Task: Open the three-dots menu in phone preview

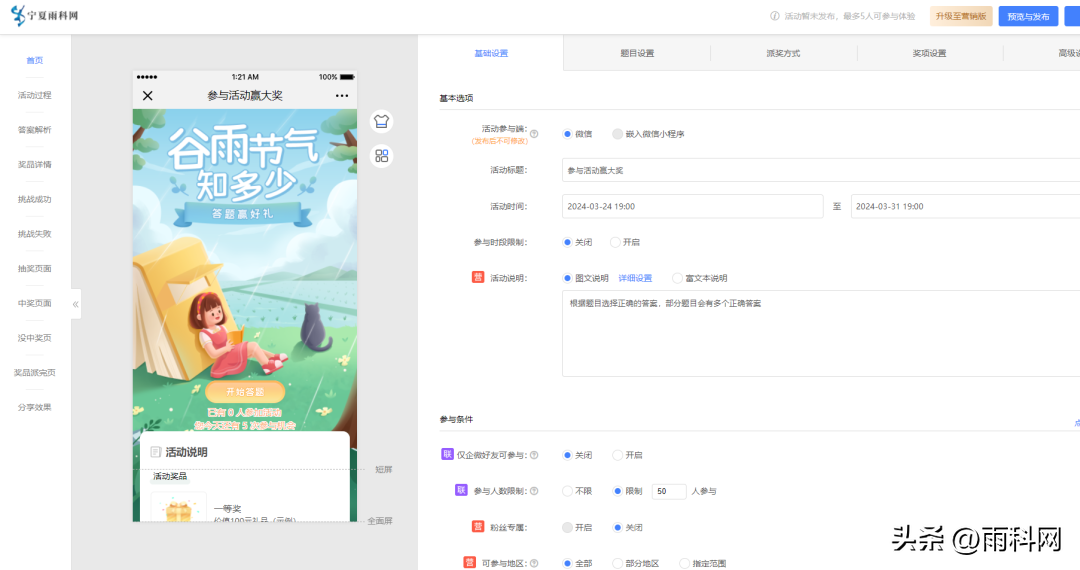Action: (342, 96)
